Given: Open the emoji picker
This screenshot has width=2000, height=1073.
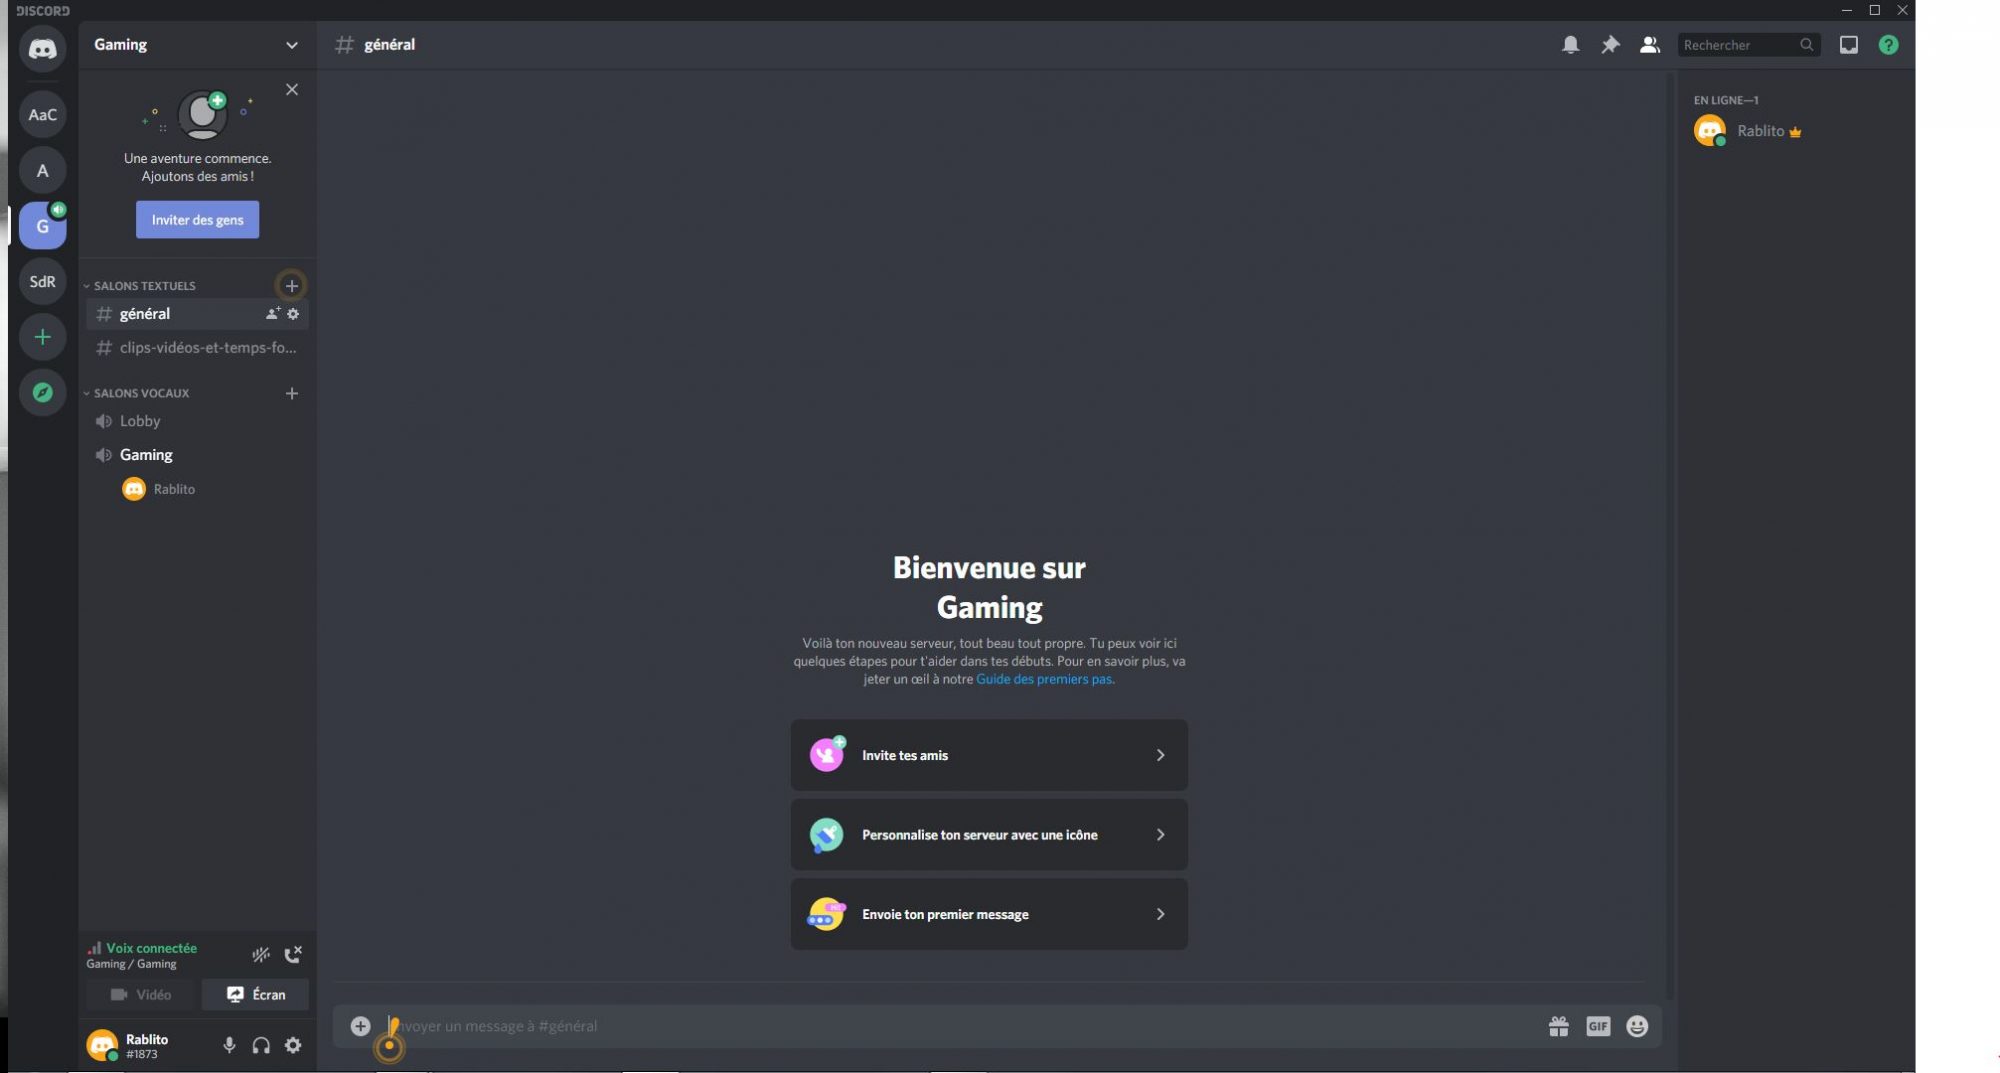Looking at the screenshot, I should (1637, 1026).
